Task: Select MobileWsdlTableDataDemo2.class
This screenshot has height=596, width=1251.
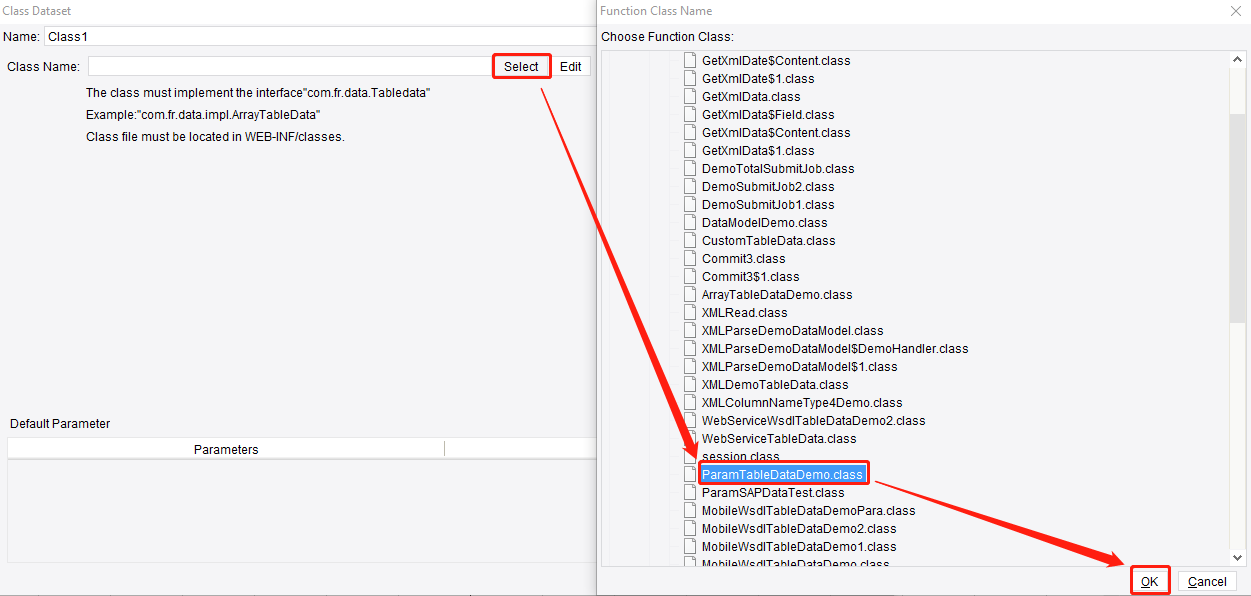Action: (x=799, y=528)
